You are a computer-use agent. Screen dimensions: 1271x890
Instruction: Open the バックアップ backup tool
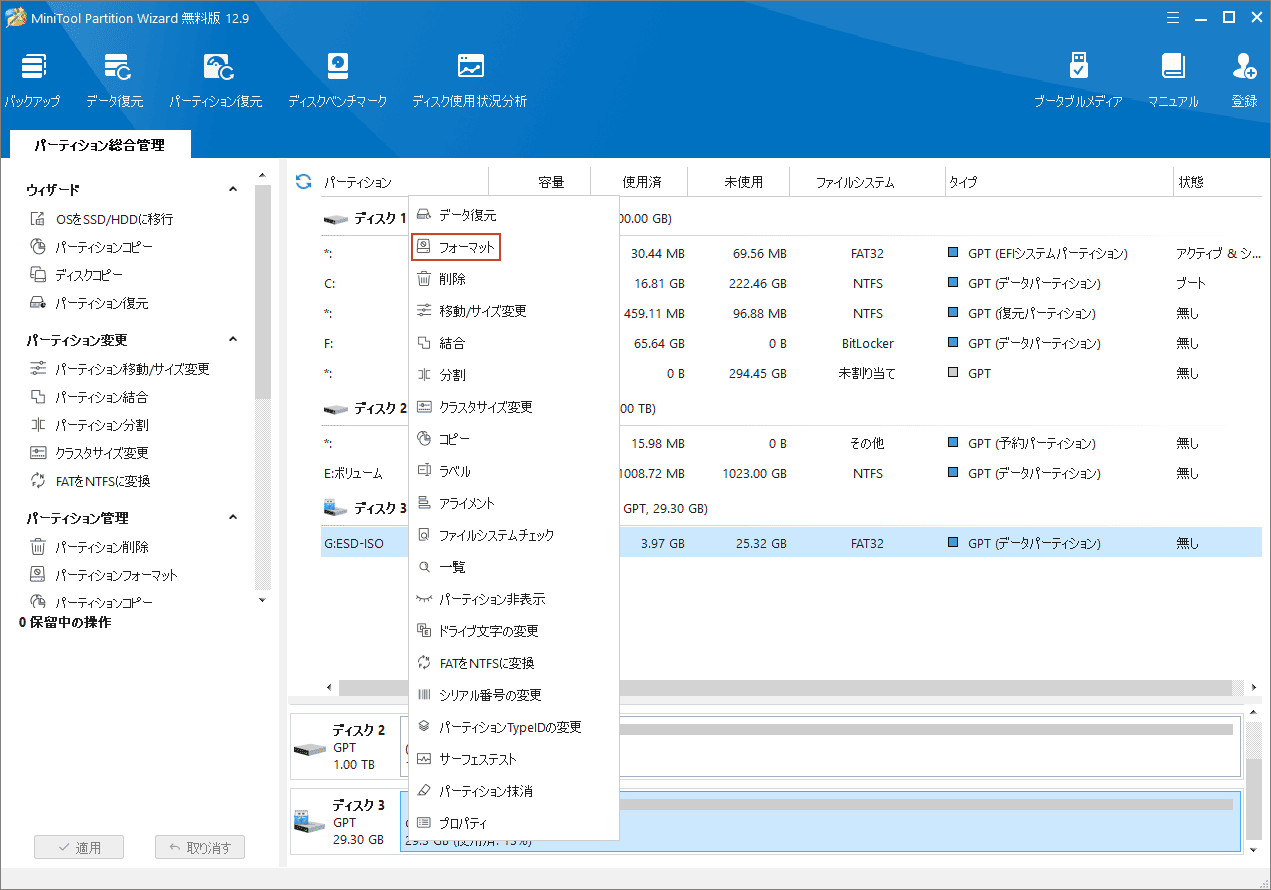(32, 80)
